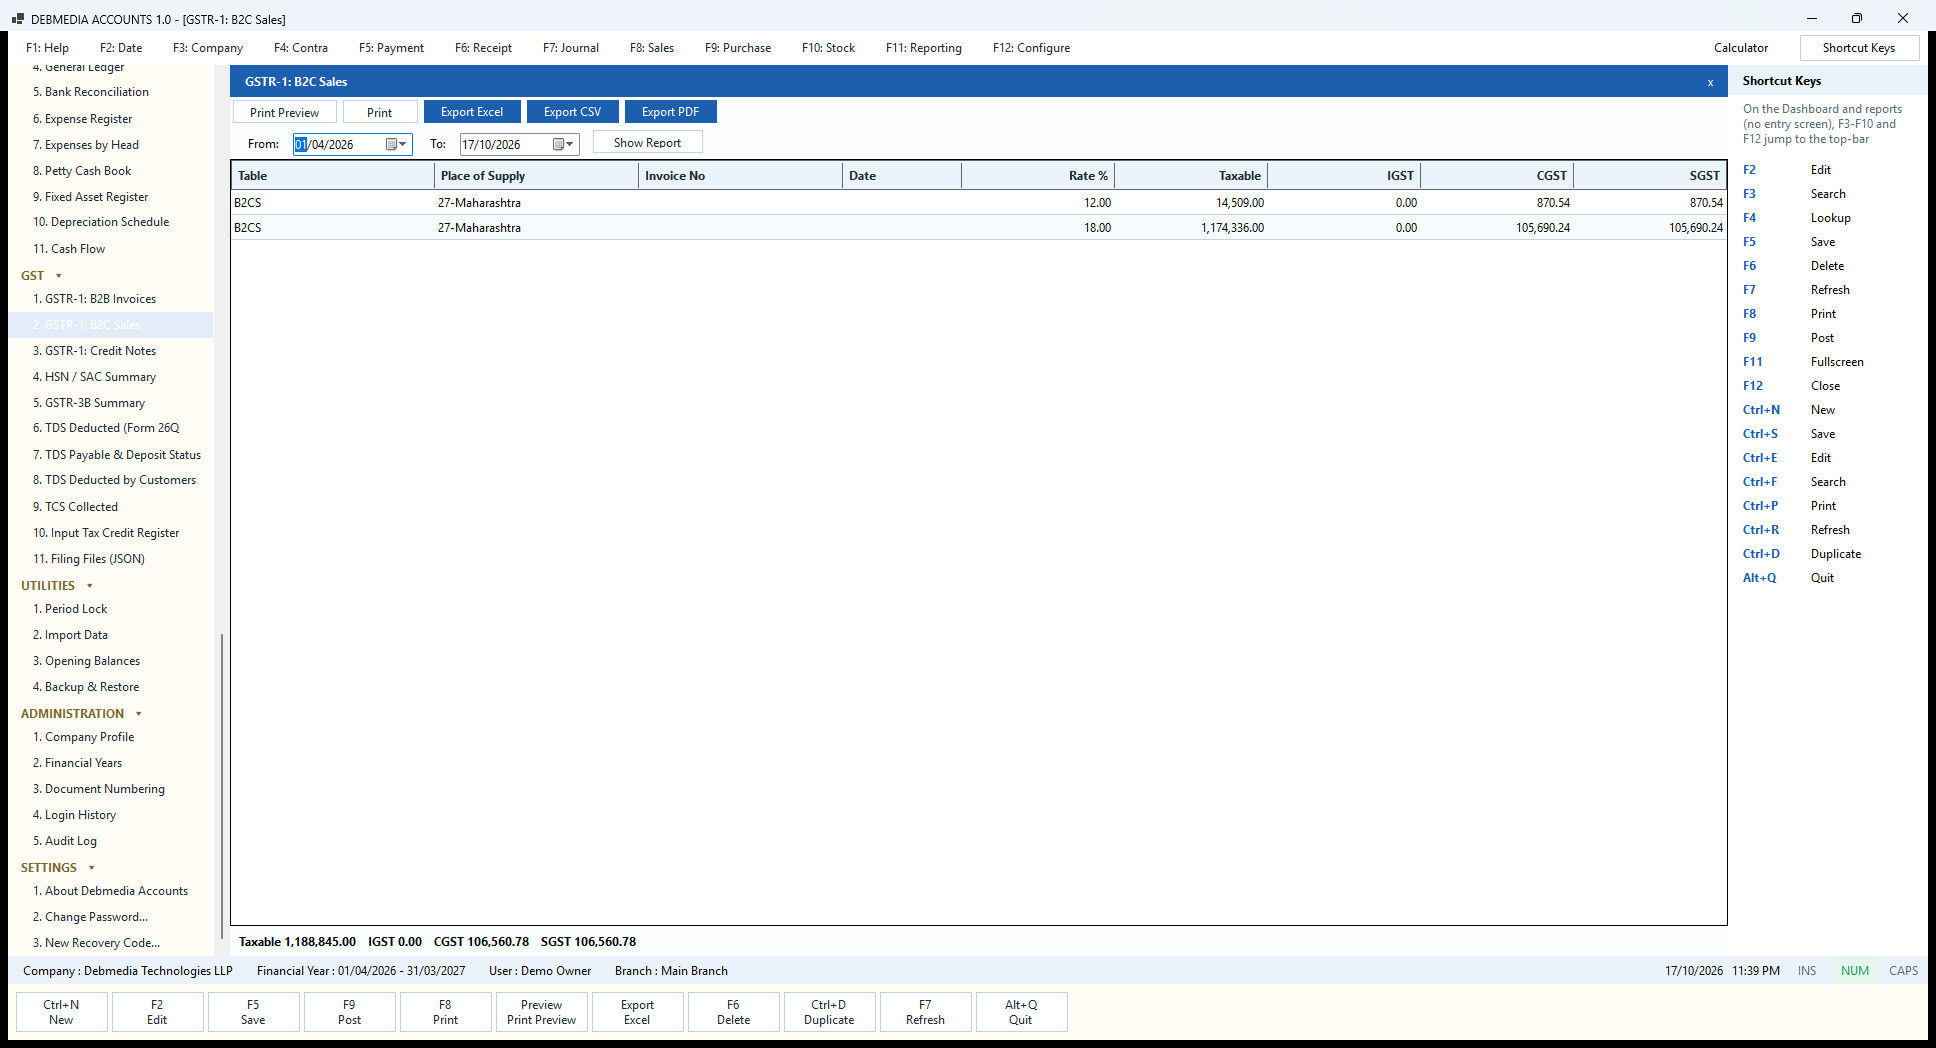Click Export Excel button in report toolbar
Viewport: 1936px width, 1048px height.
point(472,112)
